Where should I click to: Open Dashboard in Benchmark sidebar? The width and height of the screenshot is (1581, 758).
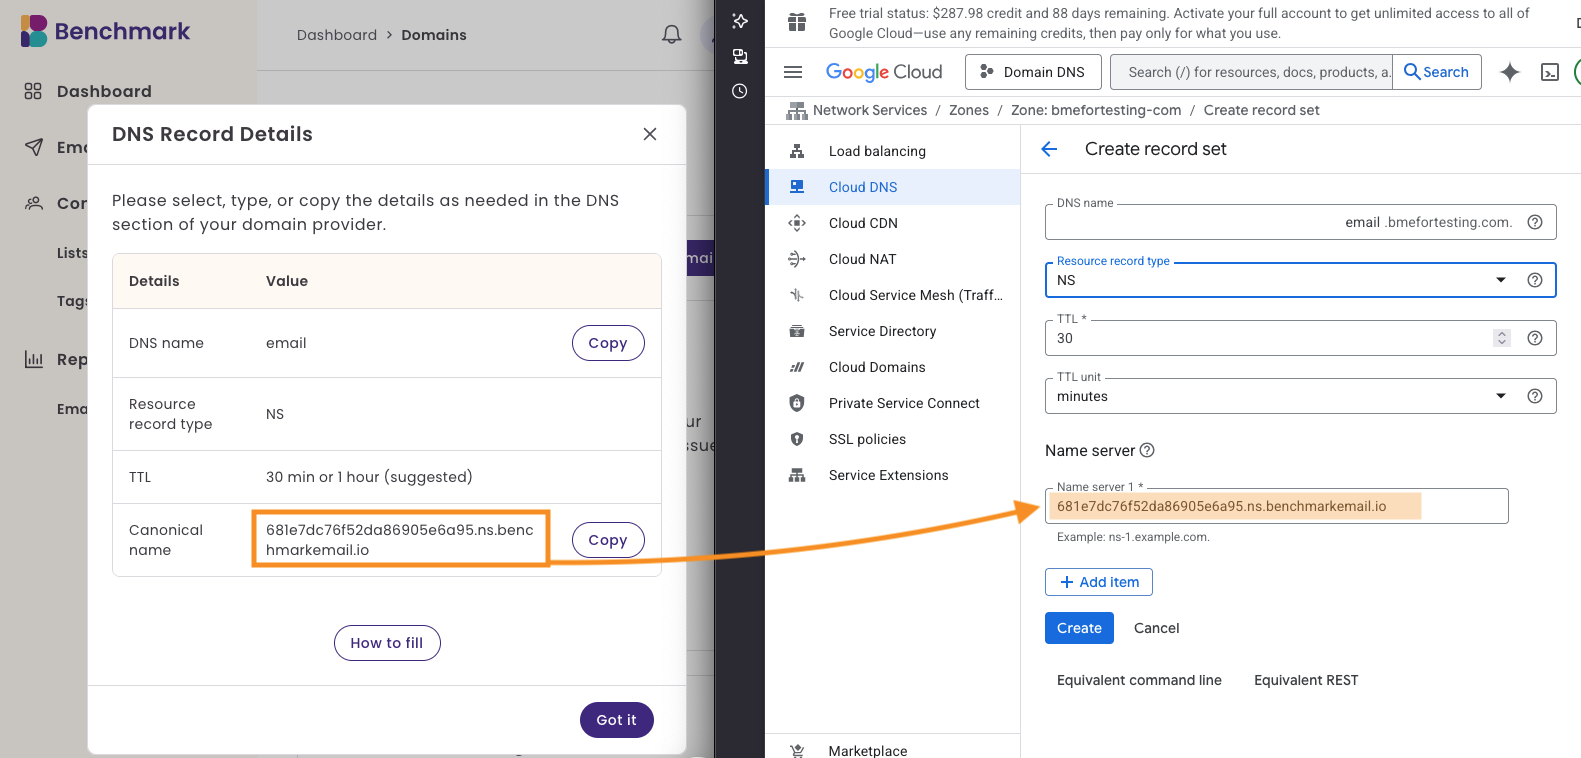pyautogui.click(x=104, y=91)
